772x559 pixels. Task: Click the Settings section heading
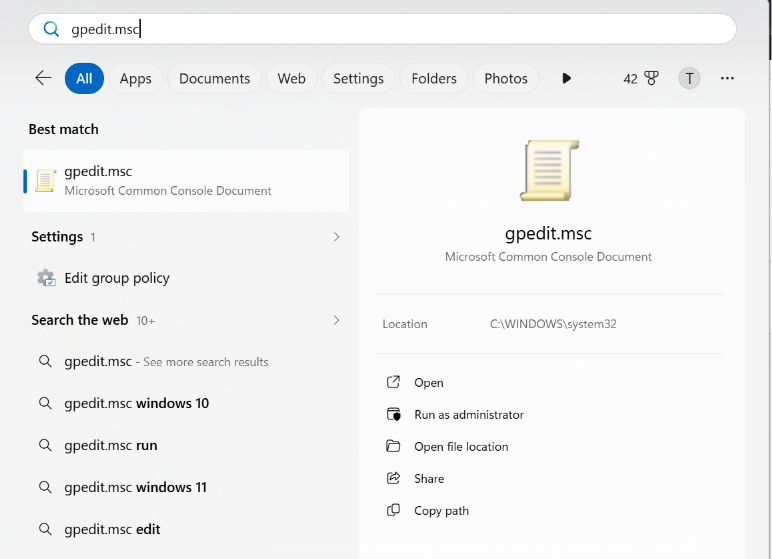[x=57, y=237]
